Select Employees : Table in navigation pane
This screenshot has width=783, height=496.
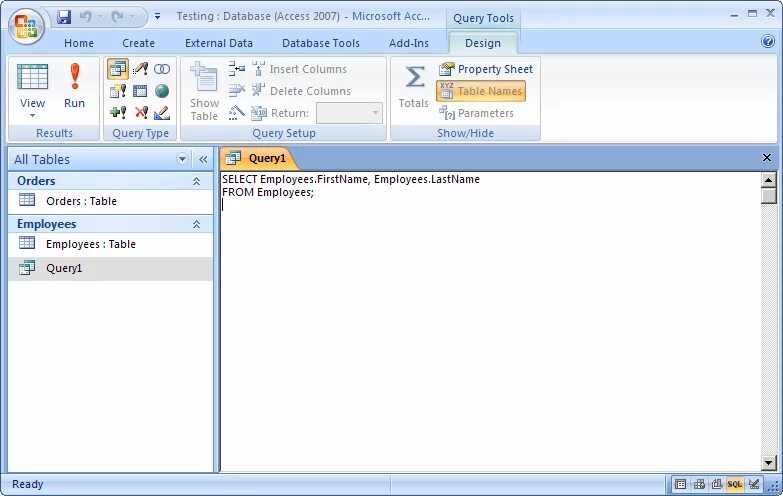click(x=110, y=244)
